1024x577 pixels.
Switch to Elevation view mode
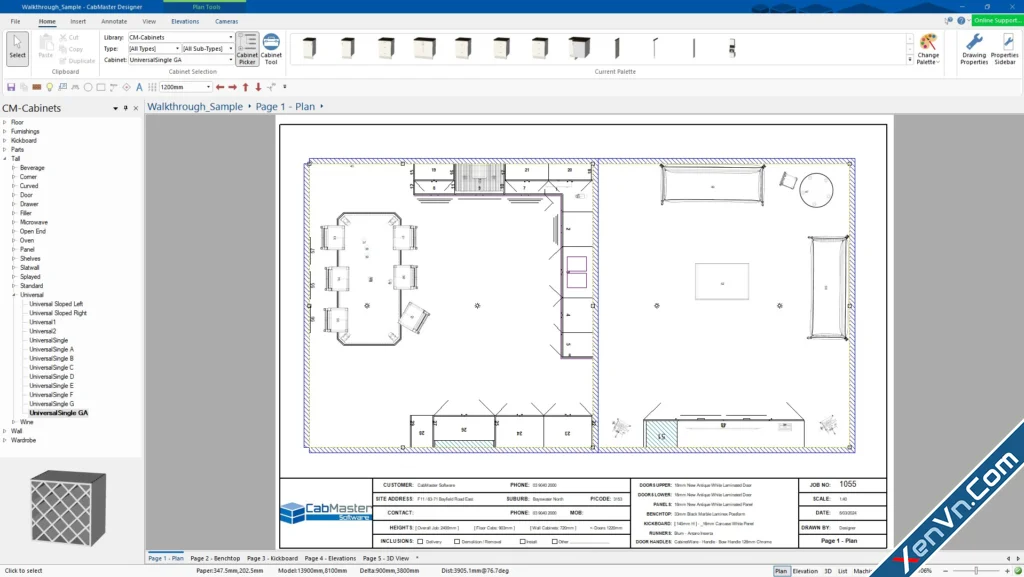805,570
